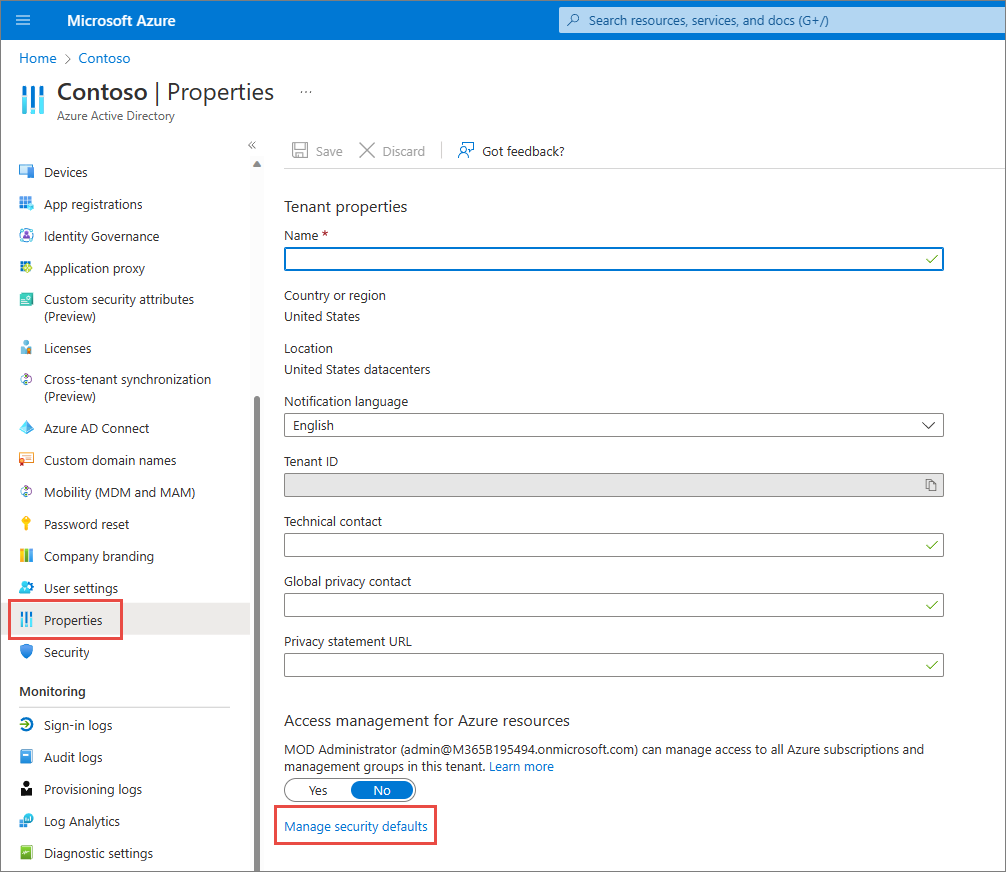Image resolution: width=1006 pixels, height=872 pixels.
Task: Click the Azure AD Connect icon
Action: coord(26,427)
